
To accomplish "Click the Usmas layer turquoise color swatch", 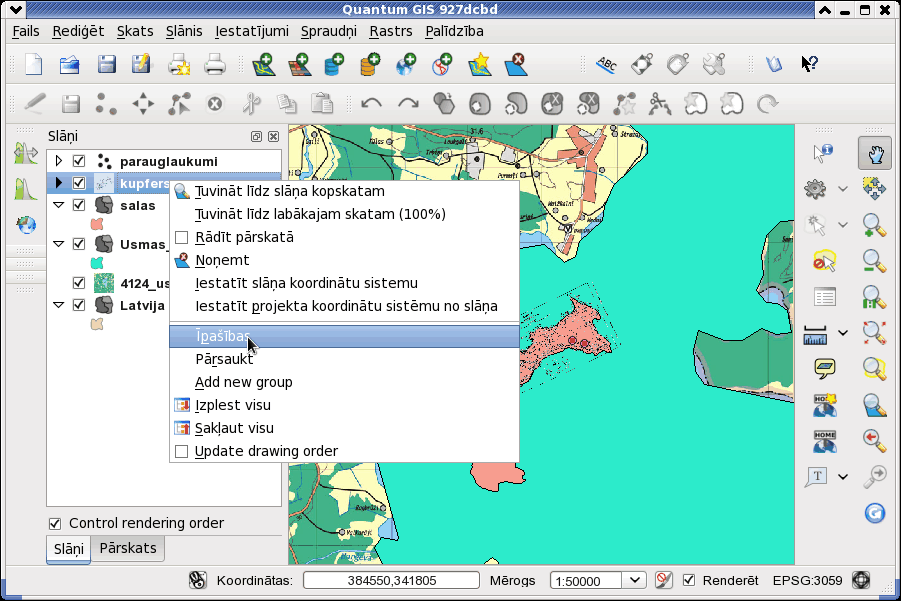I will 97,263.
